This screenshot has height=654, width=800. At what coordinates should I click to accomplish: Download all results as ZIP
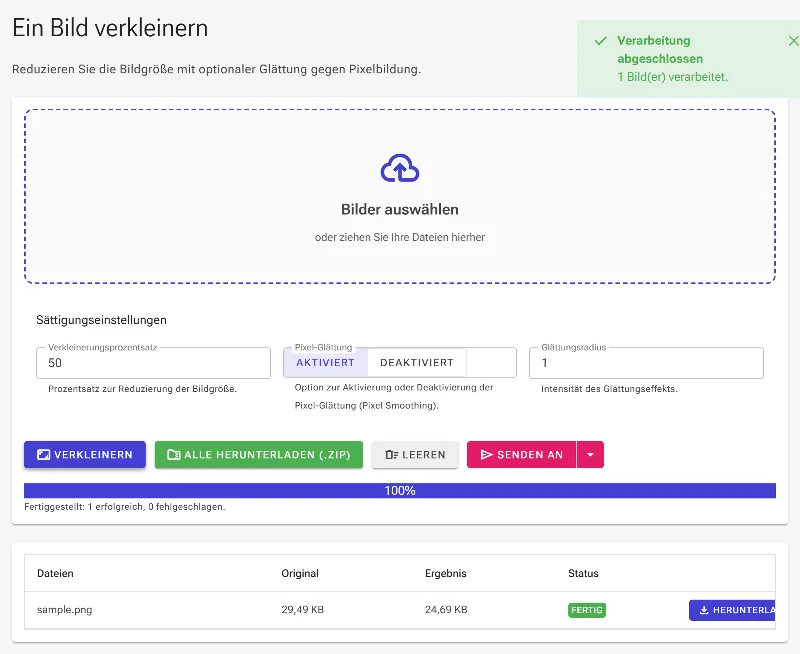click(259, 455)
